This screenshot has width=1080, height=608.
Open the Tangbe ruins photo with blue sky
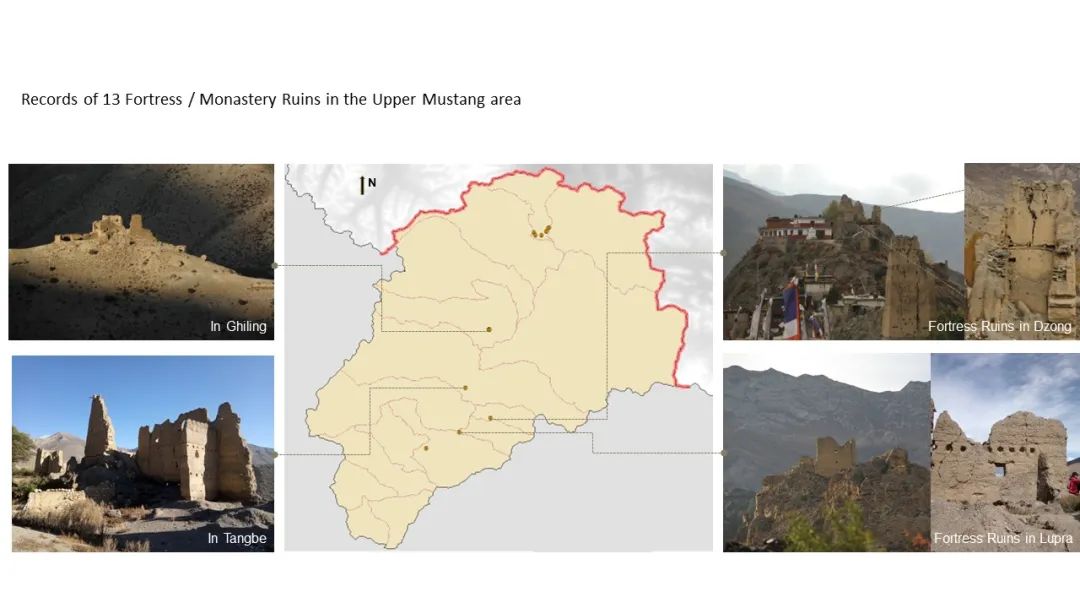click(143, 454)
